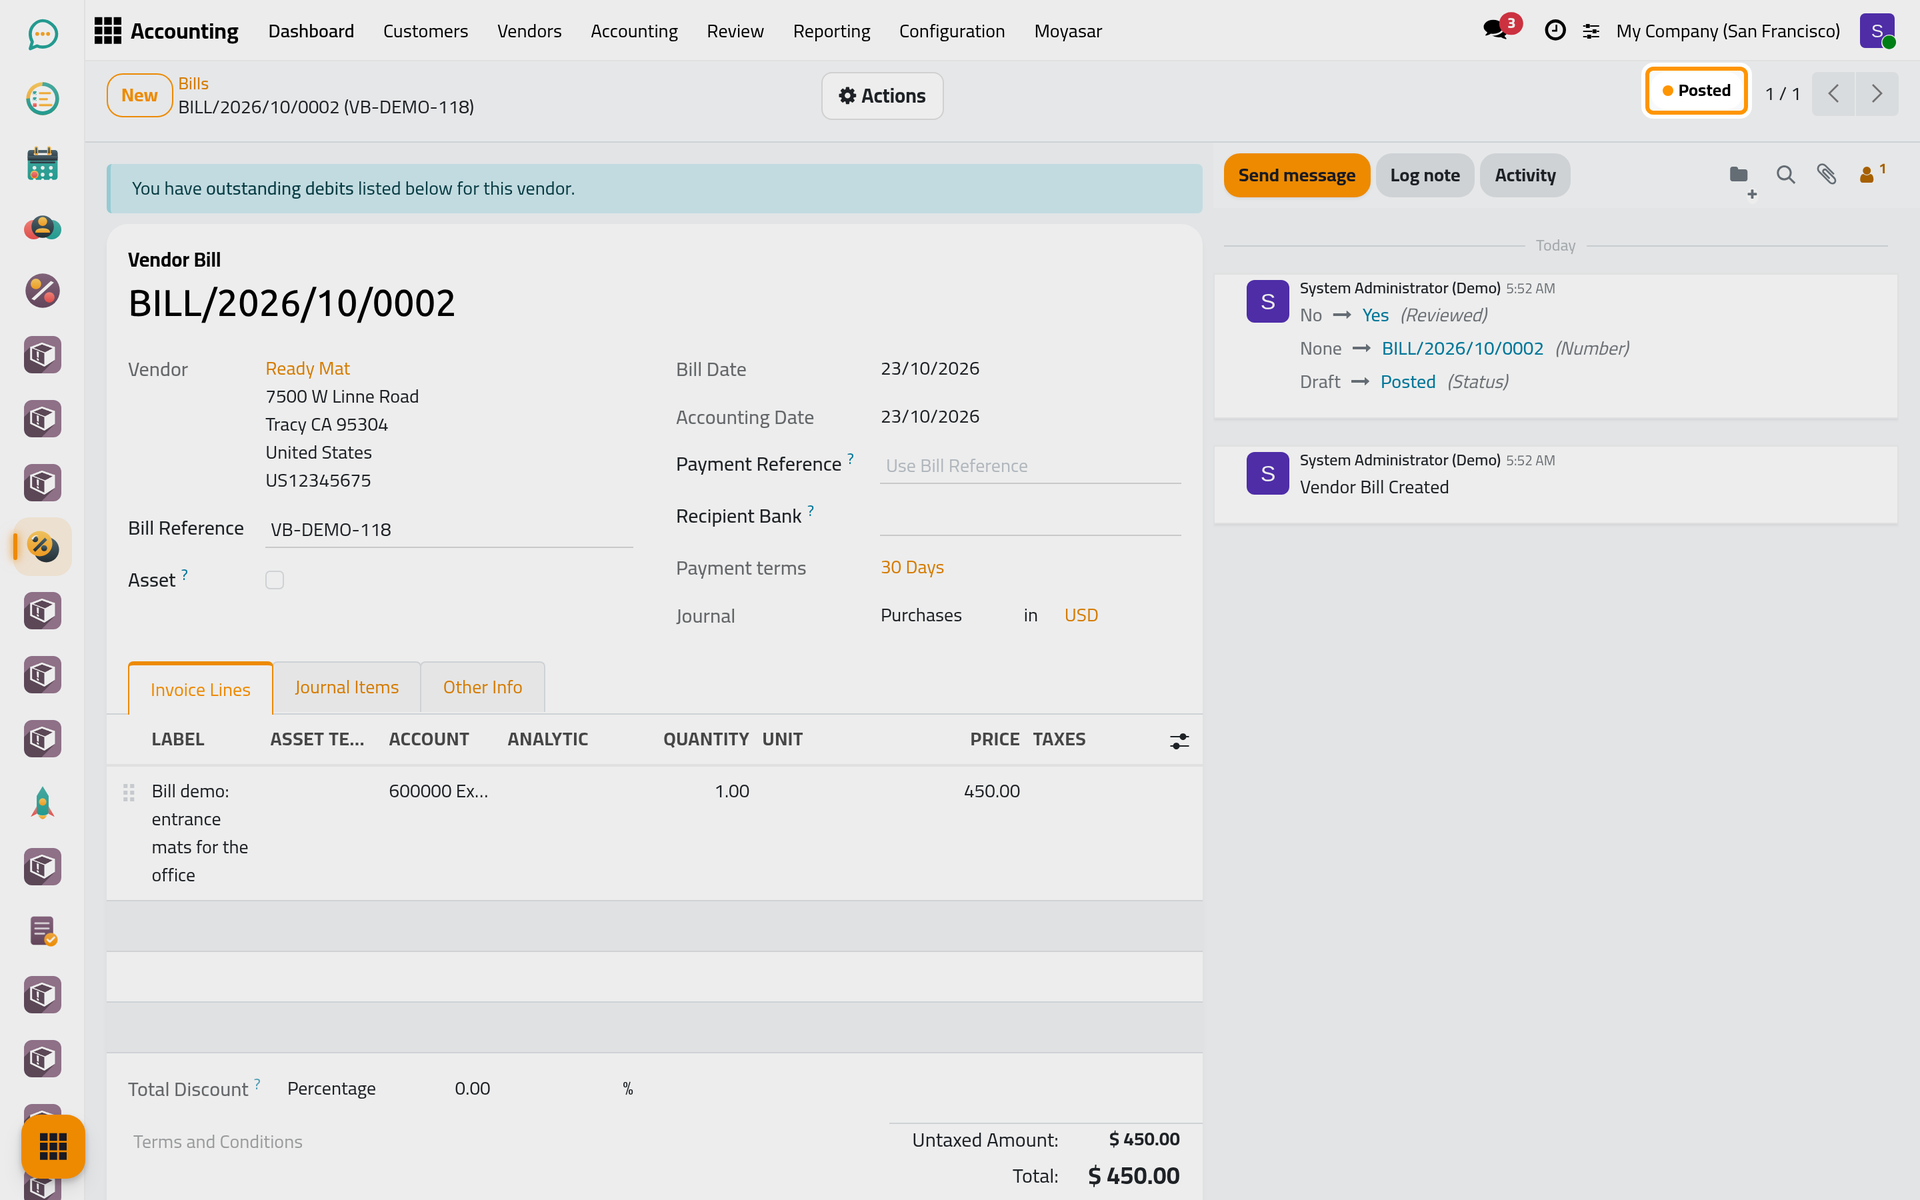Go to the next record arrow
The height and width of the screenshot is (1200, 1920).
[1877, 94]
